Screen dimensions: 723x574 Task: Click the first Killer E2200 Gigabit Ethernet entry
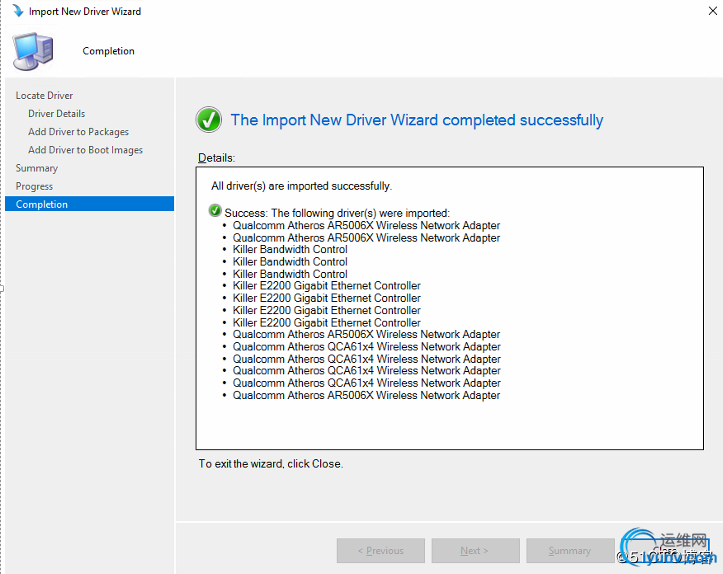tap(326, 286)
